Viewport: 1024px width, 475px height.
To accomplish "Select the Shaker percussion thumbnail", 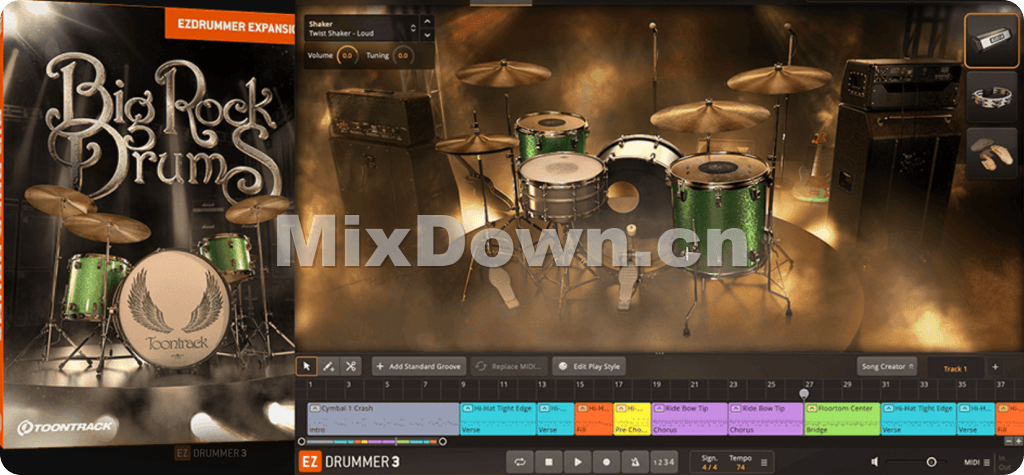I will click(x=991, y=40).
